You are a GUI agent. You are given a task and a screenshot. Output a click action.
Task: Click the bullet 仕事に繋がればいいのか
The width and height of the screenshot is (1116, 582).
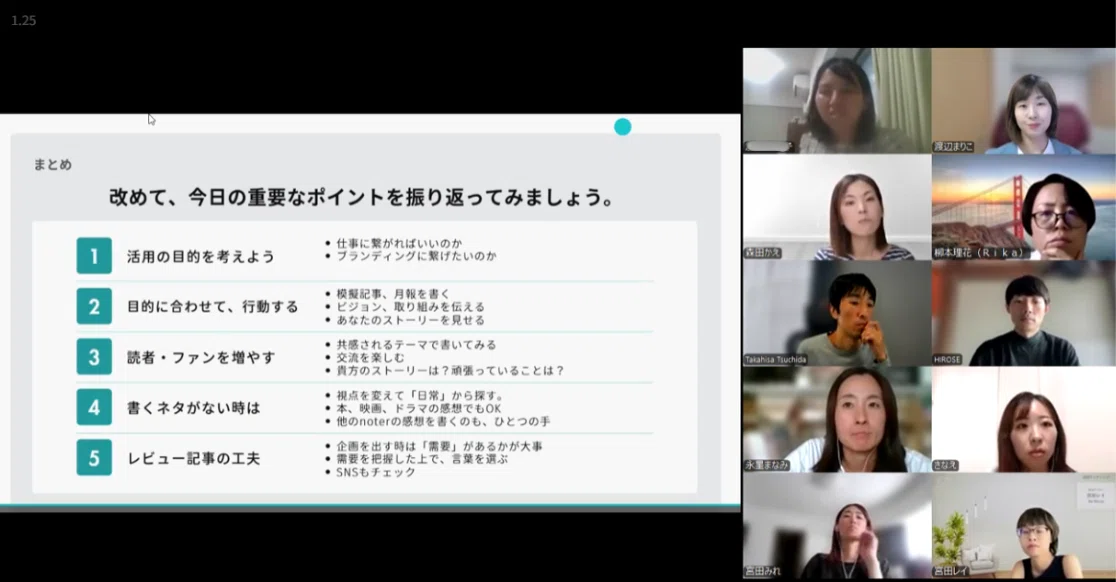399,243
